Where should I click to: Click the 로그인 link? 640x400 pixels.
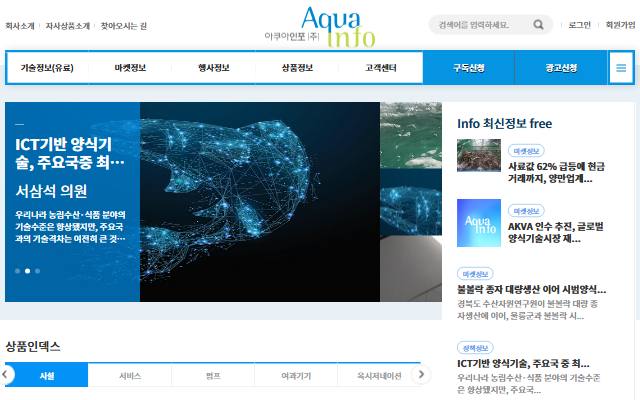click(x=580, y=25)
